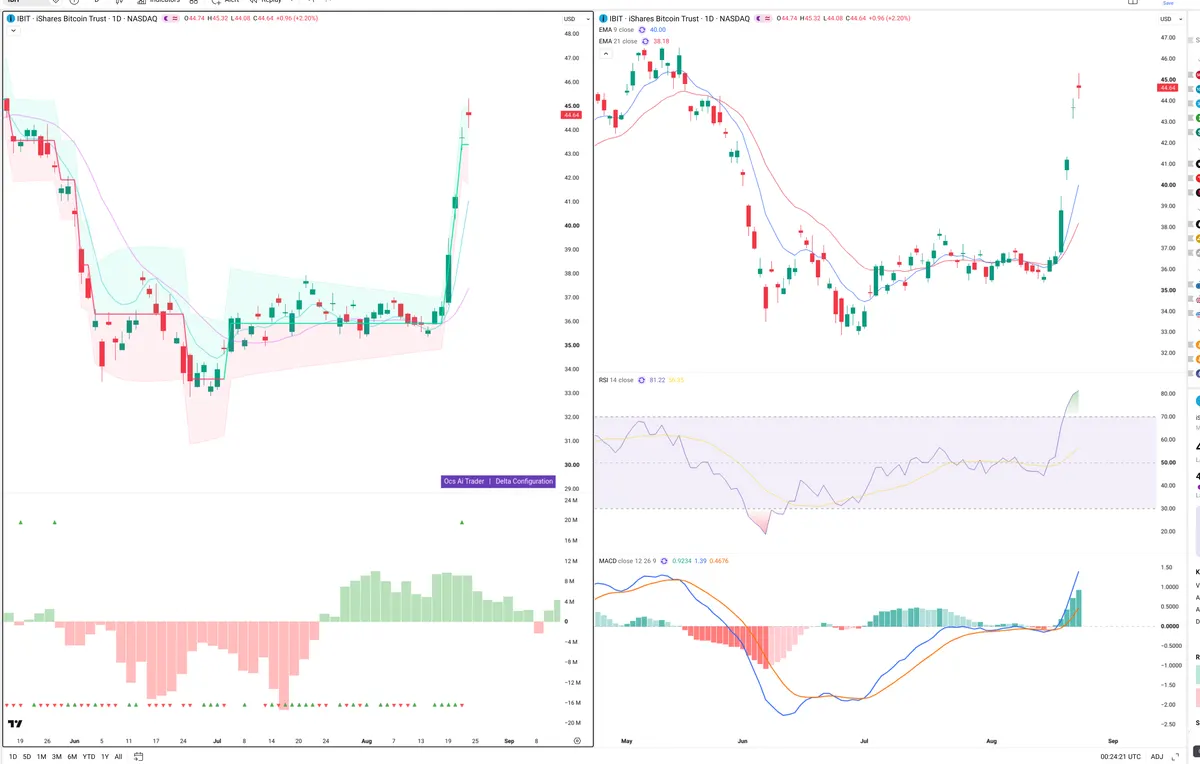Viewport: 1200px width, 764px height.
Task: Expand the left chart indicator legend chevron
Action: pos(11,31)
